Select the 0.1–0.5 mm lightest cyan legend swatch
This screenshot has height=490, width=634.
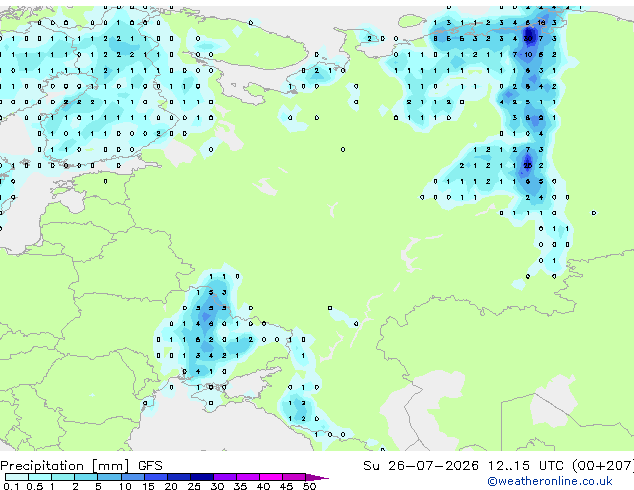17,477
